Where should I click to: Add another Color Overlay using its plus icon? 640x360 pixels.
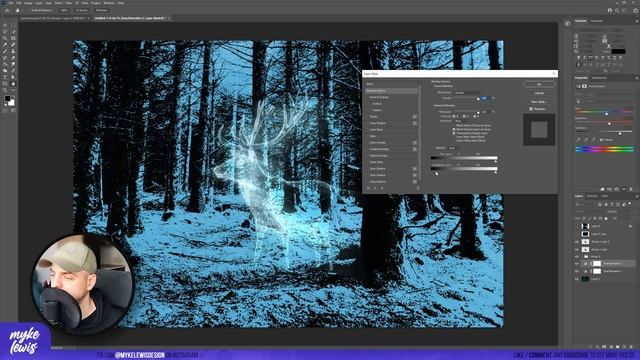(415, 143)
